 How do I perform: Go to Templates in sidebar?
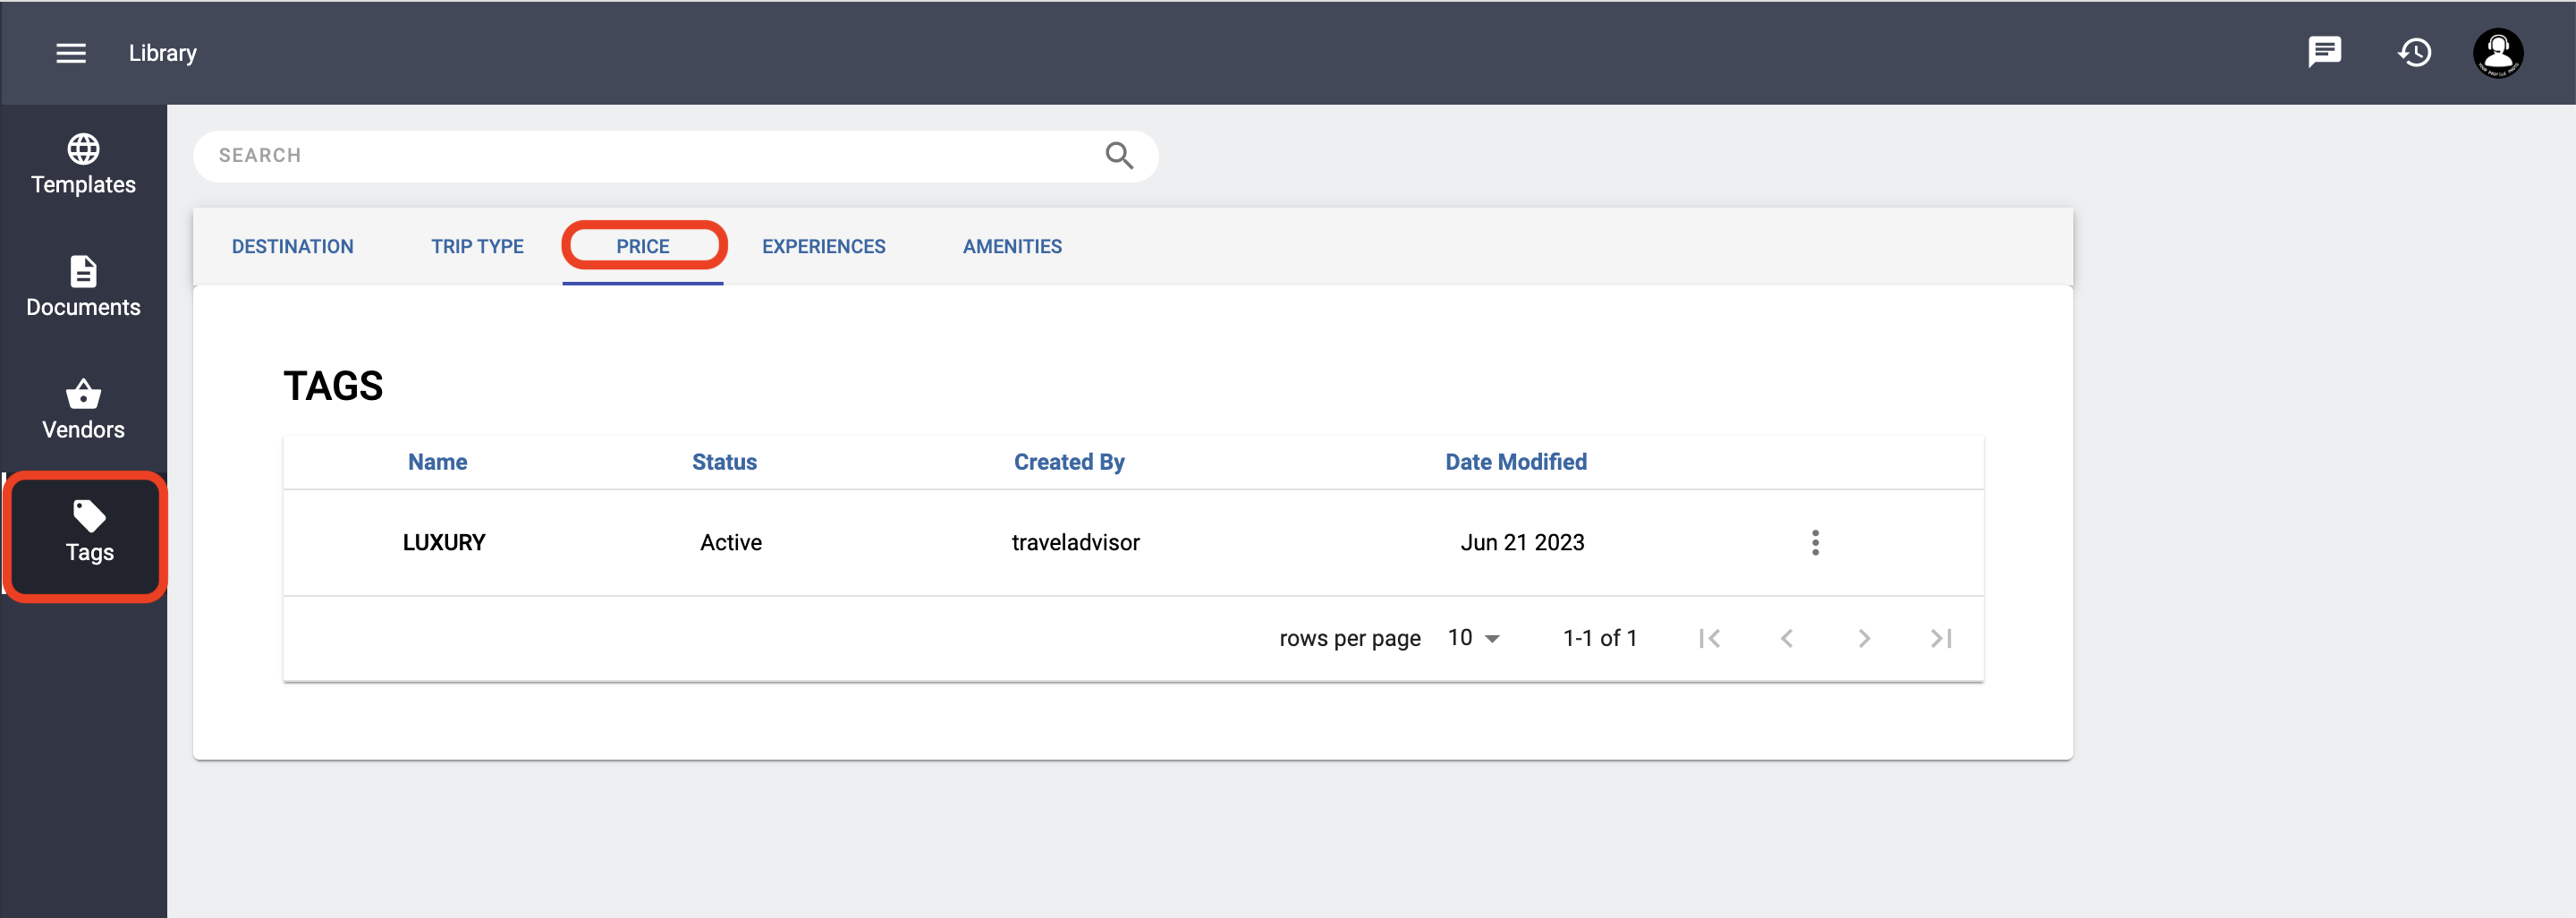tap(83, 165)
